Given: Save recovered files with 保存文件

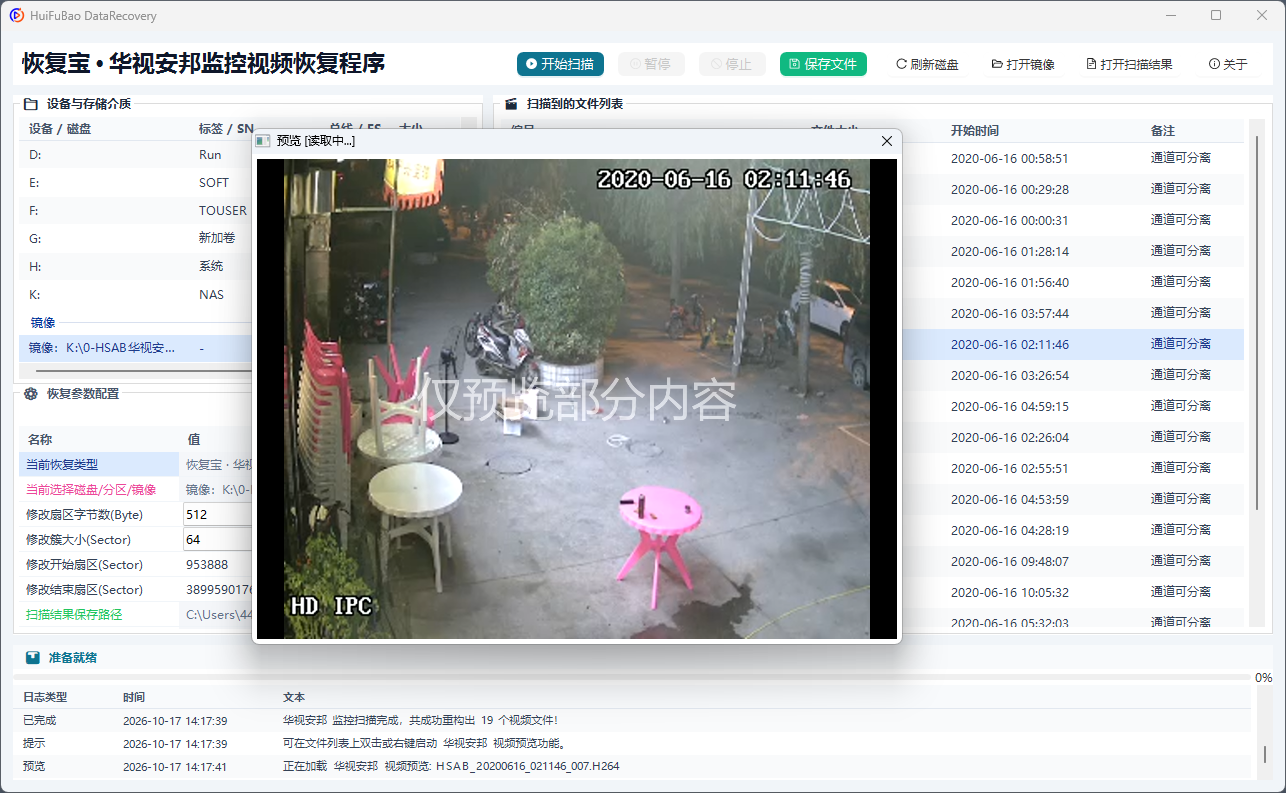Looking at the screenshot, I should tap(823, 64).
